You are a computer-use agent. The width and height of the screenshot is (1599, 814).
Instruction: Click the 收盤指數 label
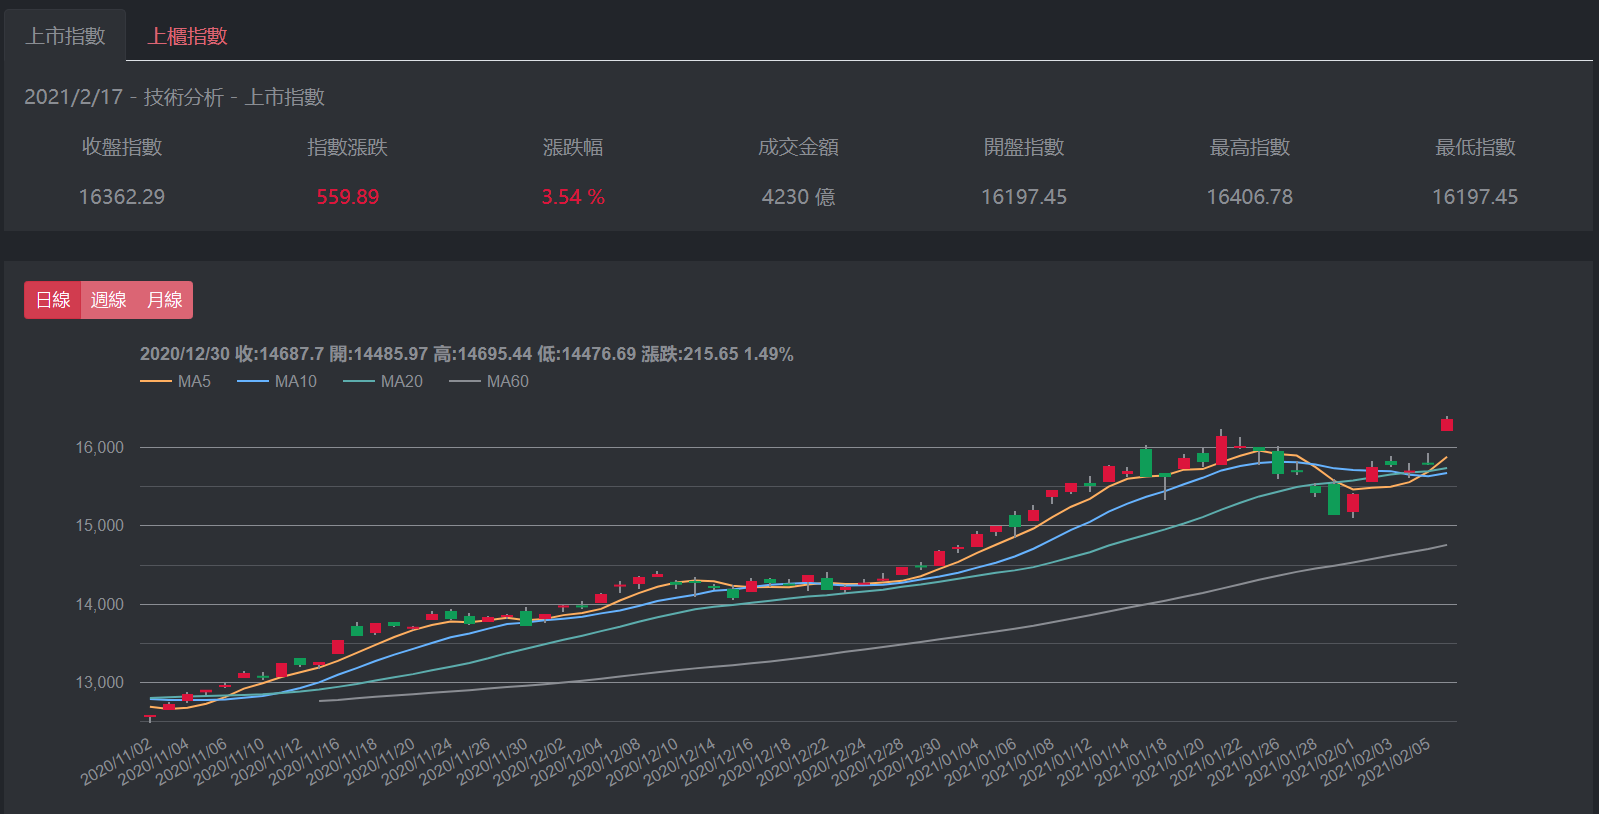tap(122, 147)
